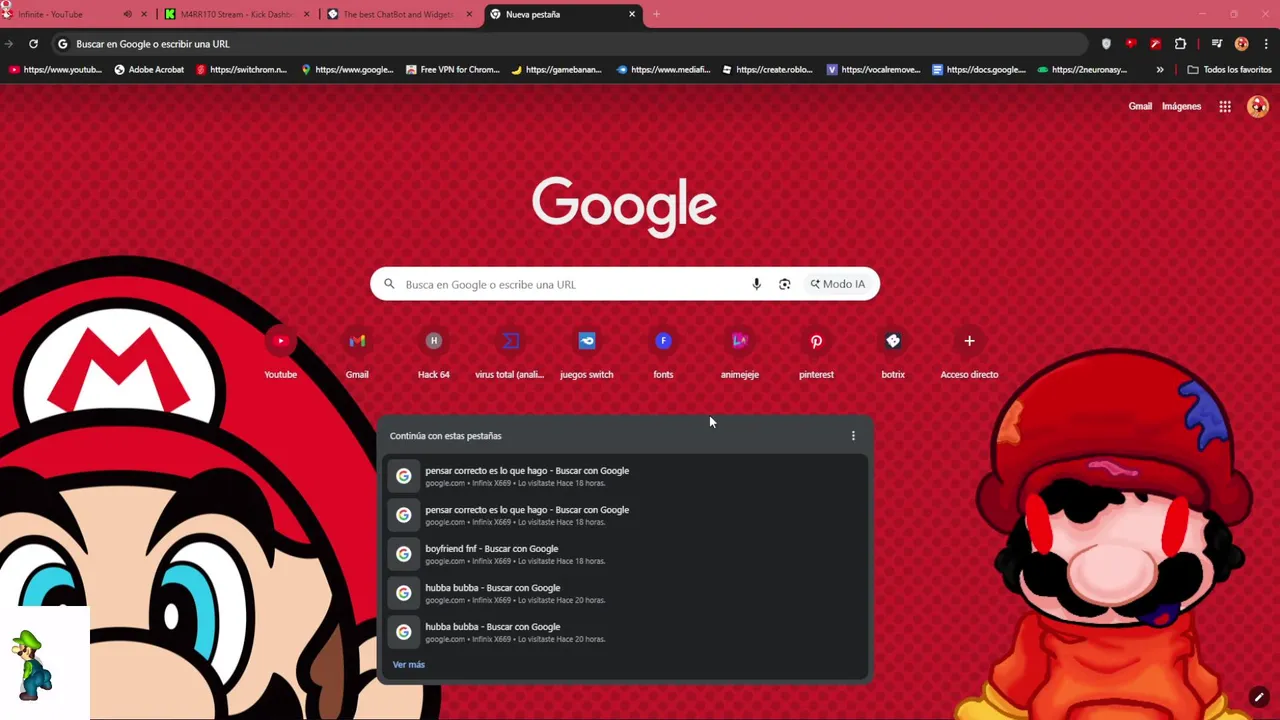Open the animejeje shortcut tile

click(740, 354)
